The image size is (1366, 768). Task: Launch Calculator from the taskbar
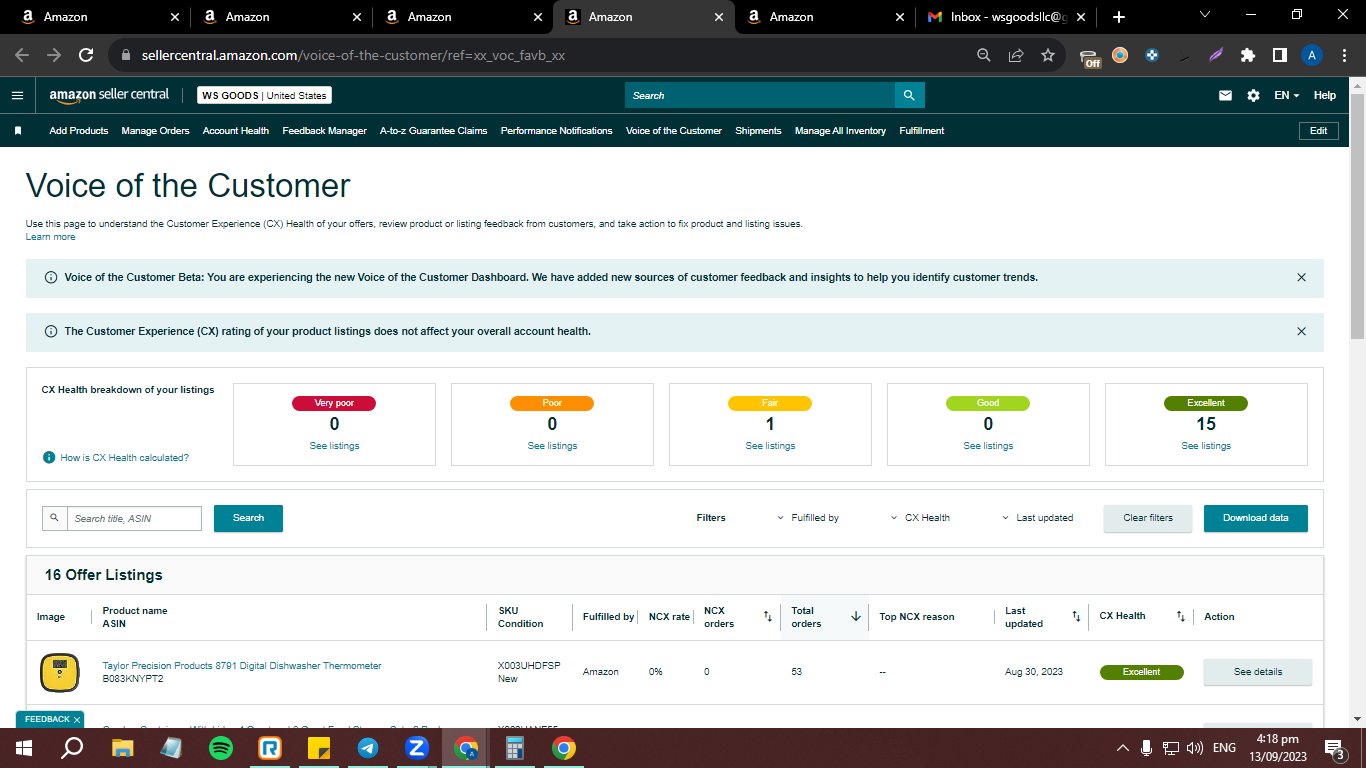(x=515, y=748)
